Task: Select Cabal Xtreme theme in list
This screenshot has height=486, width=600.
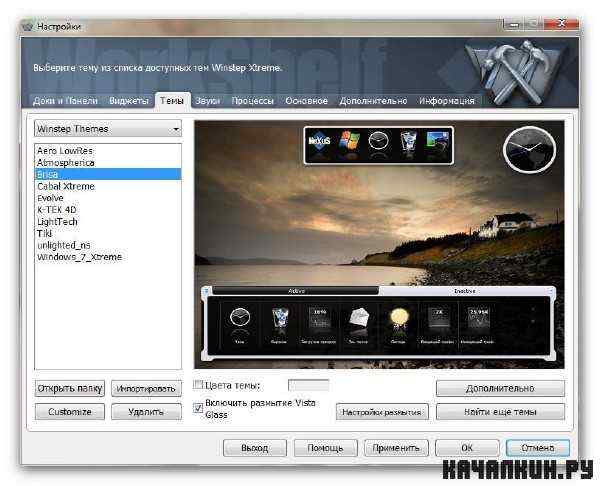Action: pyautogui.click(x=108, y=186)
